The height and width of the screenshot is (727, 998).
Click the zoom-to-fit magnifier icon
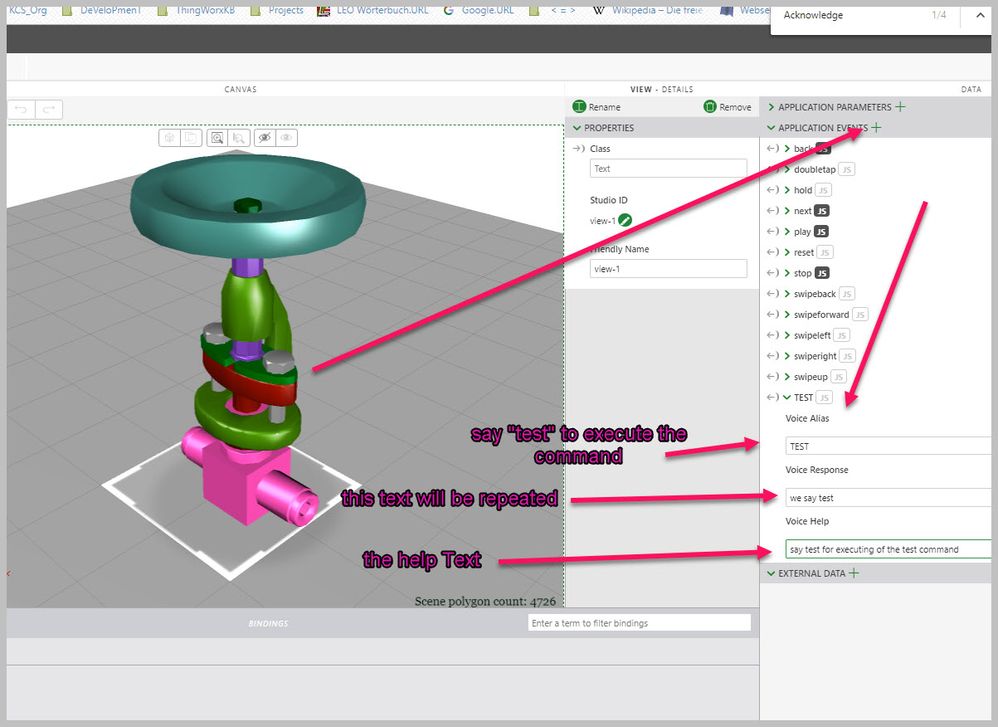(x=217, y=138)
